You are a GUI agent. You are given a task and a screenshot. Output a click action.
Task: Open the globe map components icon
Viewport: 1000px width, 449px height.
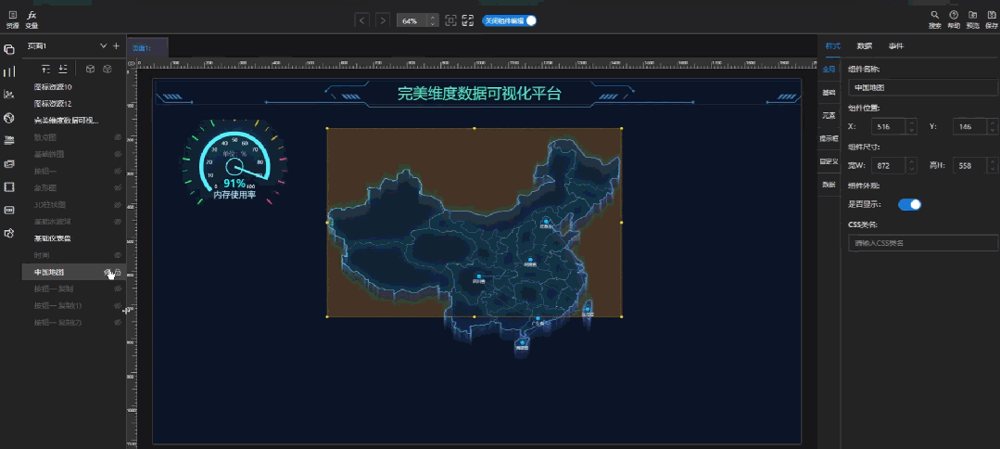click(x=9, y=118)
